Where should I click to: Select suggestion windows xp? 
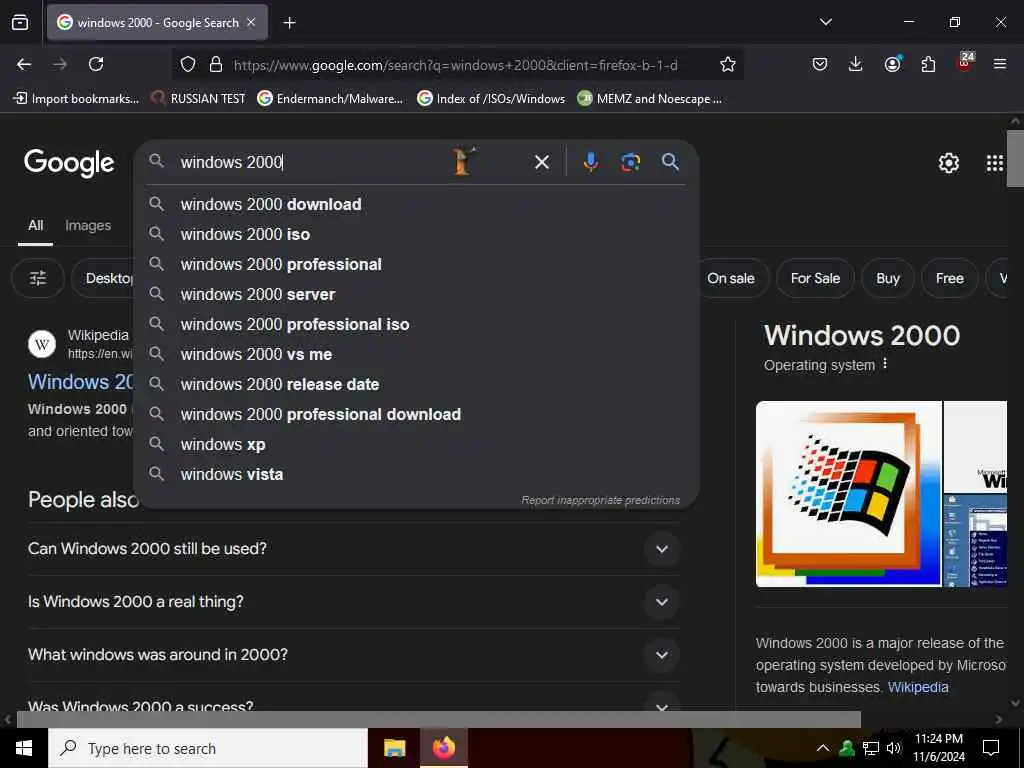coord(417,445)
